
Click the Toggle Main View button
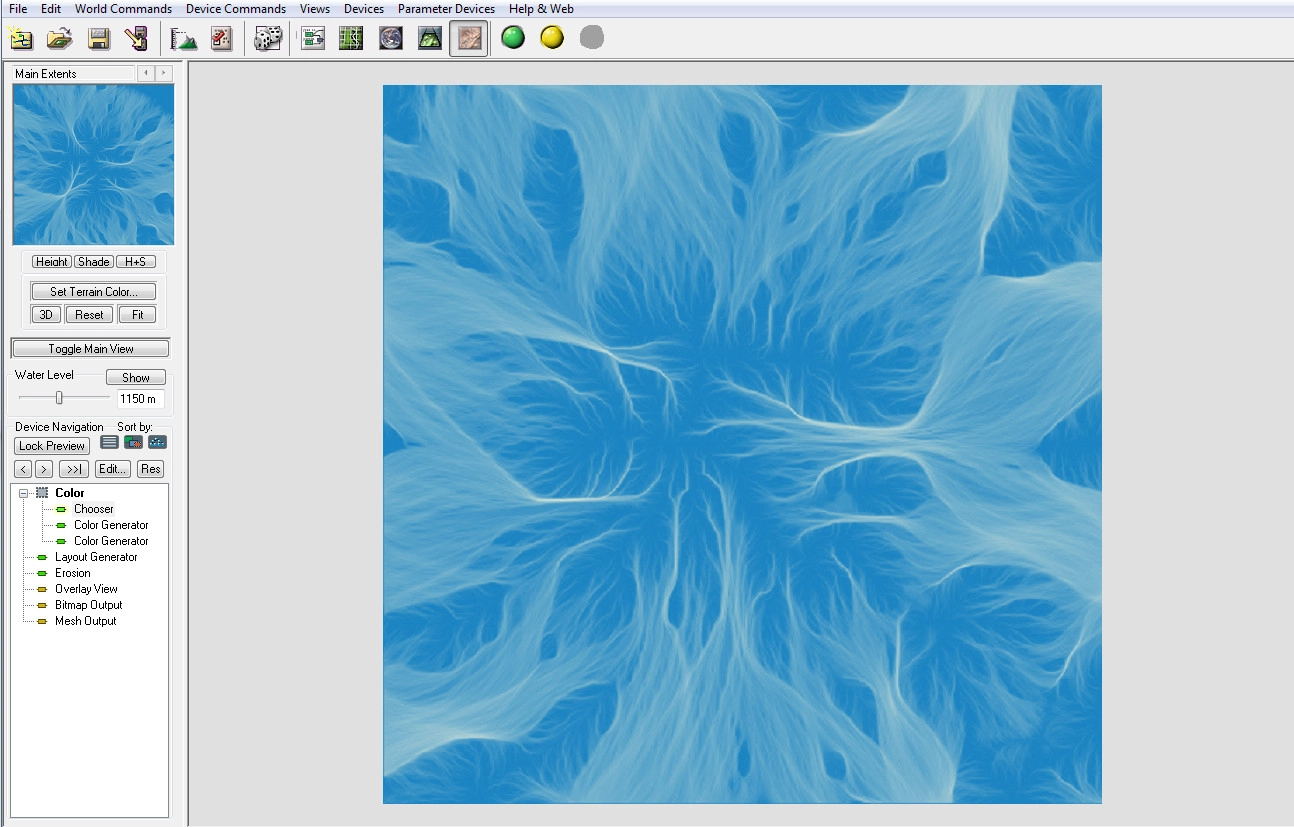pyautogui.click(x=91, y=349)
